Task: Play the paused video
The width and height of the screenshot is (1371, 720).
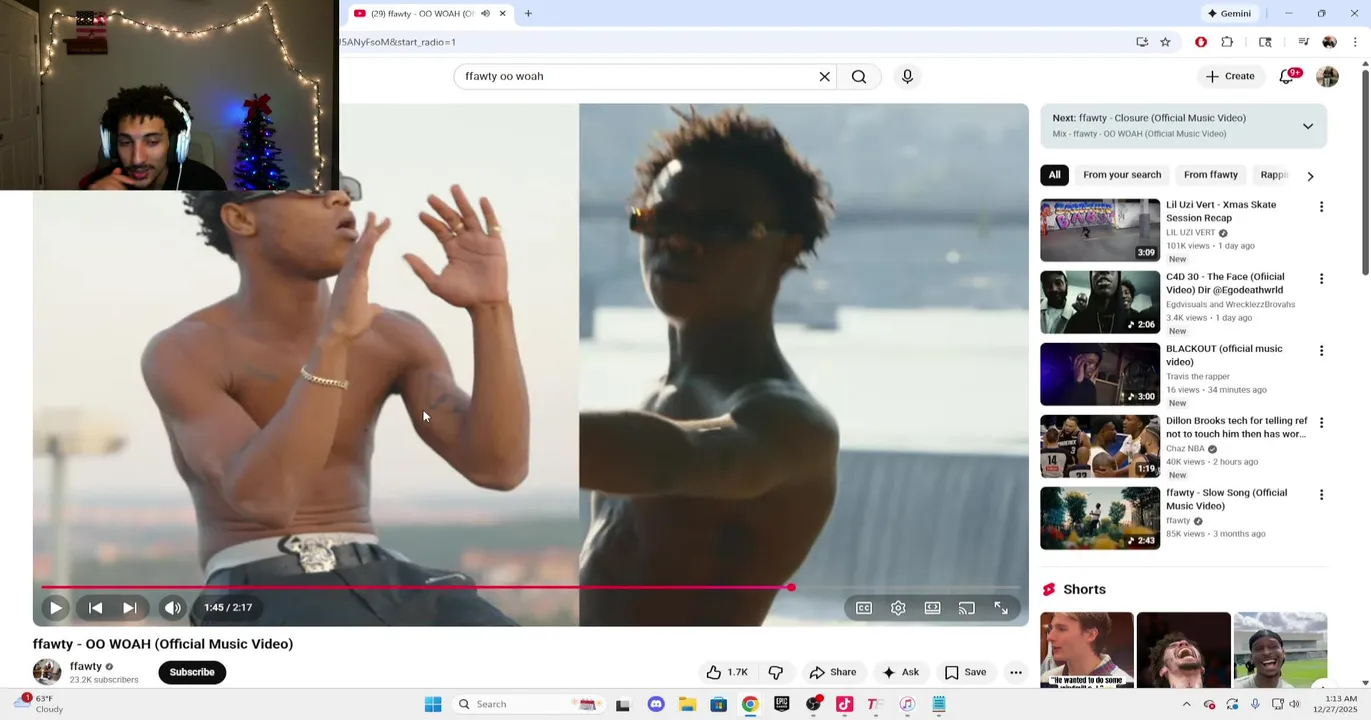Action: click(56, 607)
